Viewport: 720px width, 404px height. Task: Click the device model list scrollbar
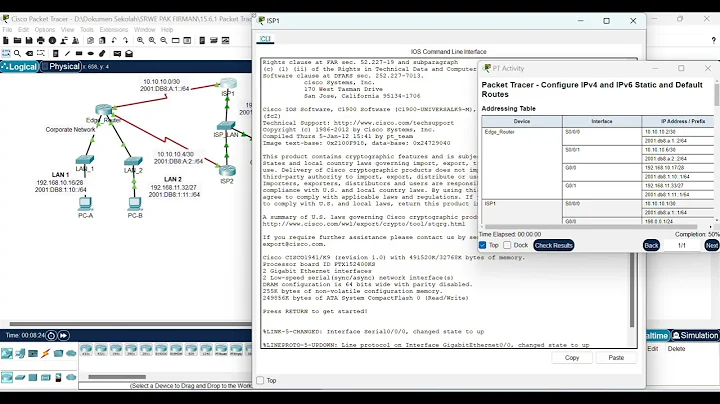[x=117, y=377]
